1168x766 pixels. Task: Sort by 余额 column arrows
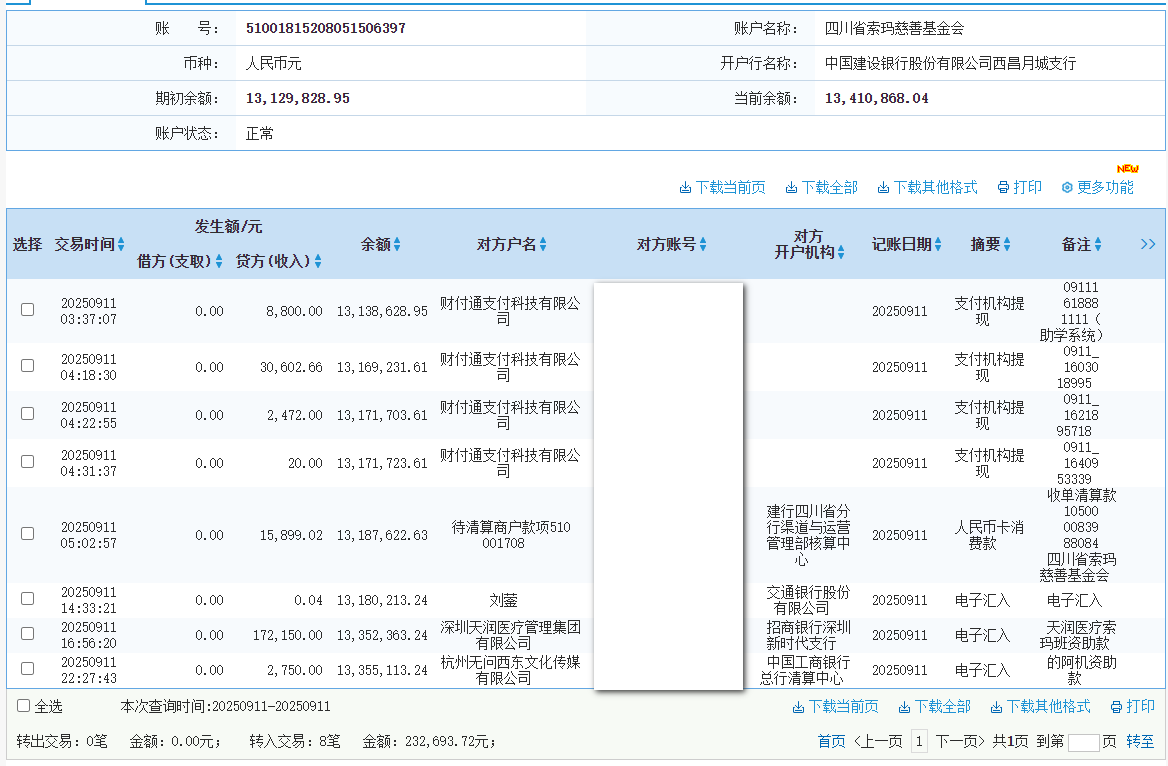point(397,244)
